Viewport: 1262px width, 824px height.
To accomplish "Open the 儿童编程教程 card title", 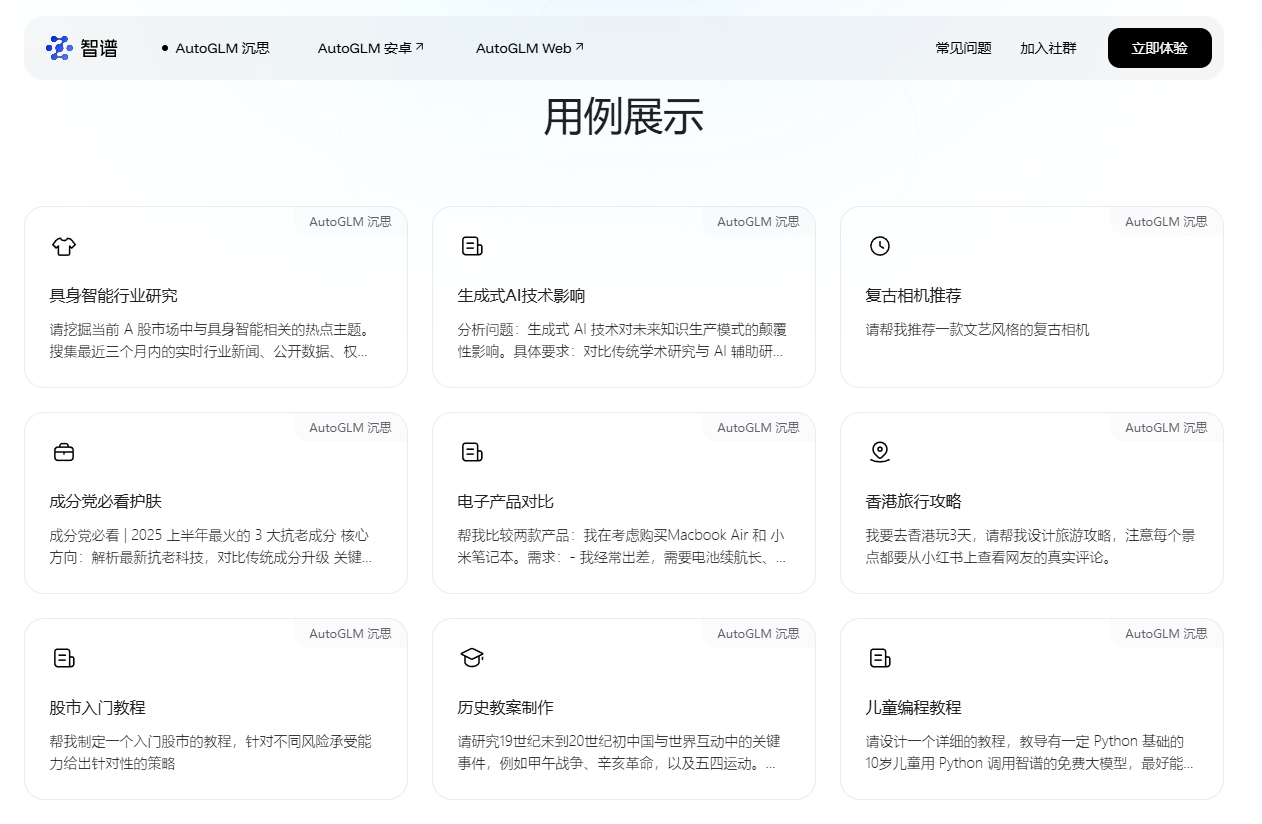I will tap(913, 708).
